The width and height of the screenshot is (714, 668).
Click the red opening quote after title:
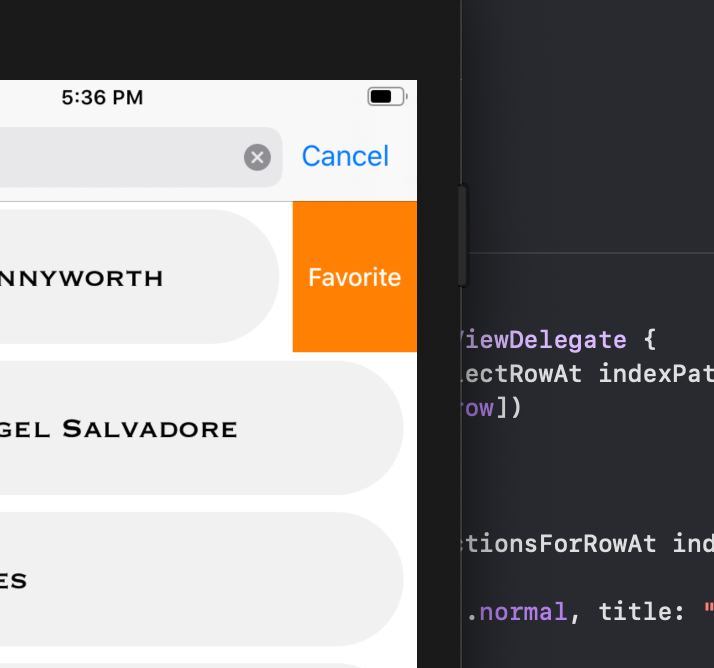[x=706, y=611]
